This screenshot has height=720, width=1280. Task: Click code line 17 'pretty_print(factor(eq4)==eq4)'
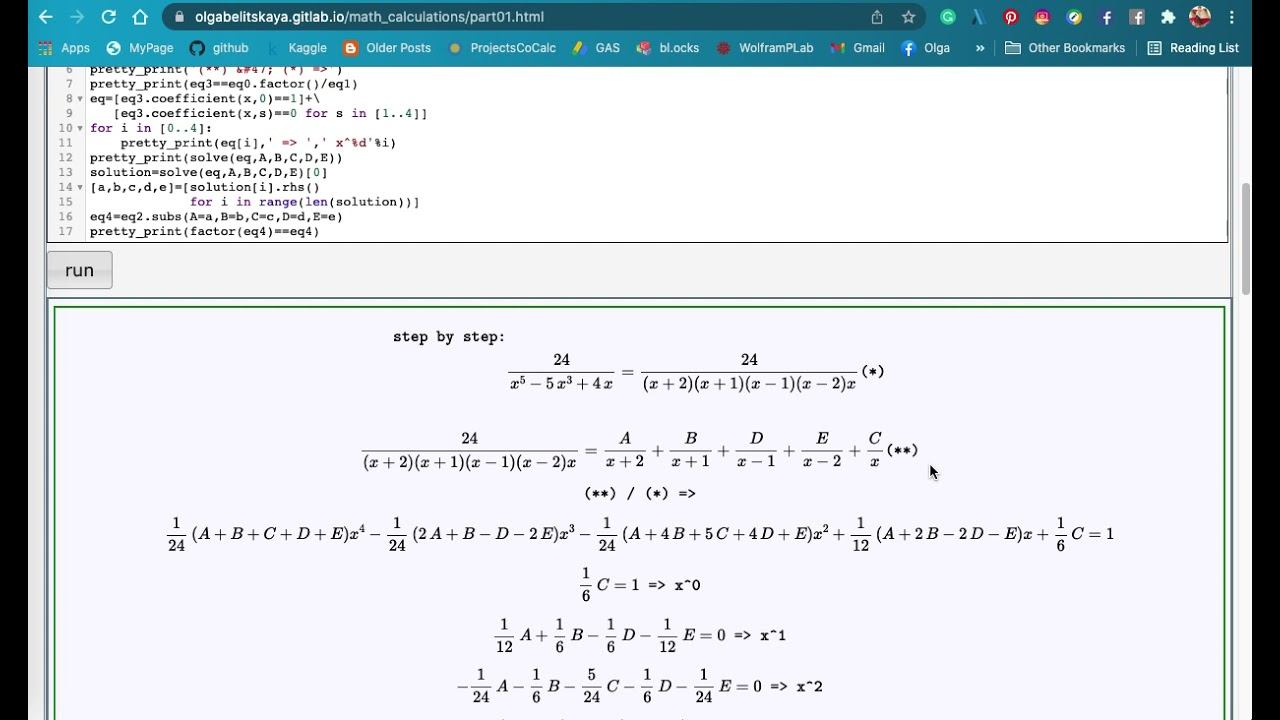(x=204, y=232)
